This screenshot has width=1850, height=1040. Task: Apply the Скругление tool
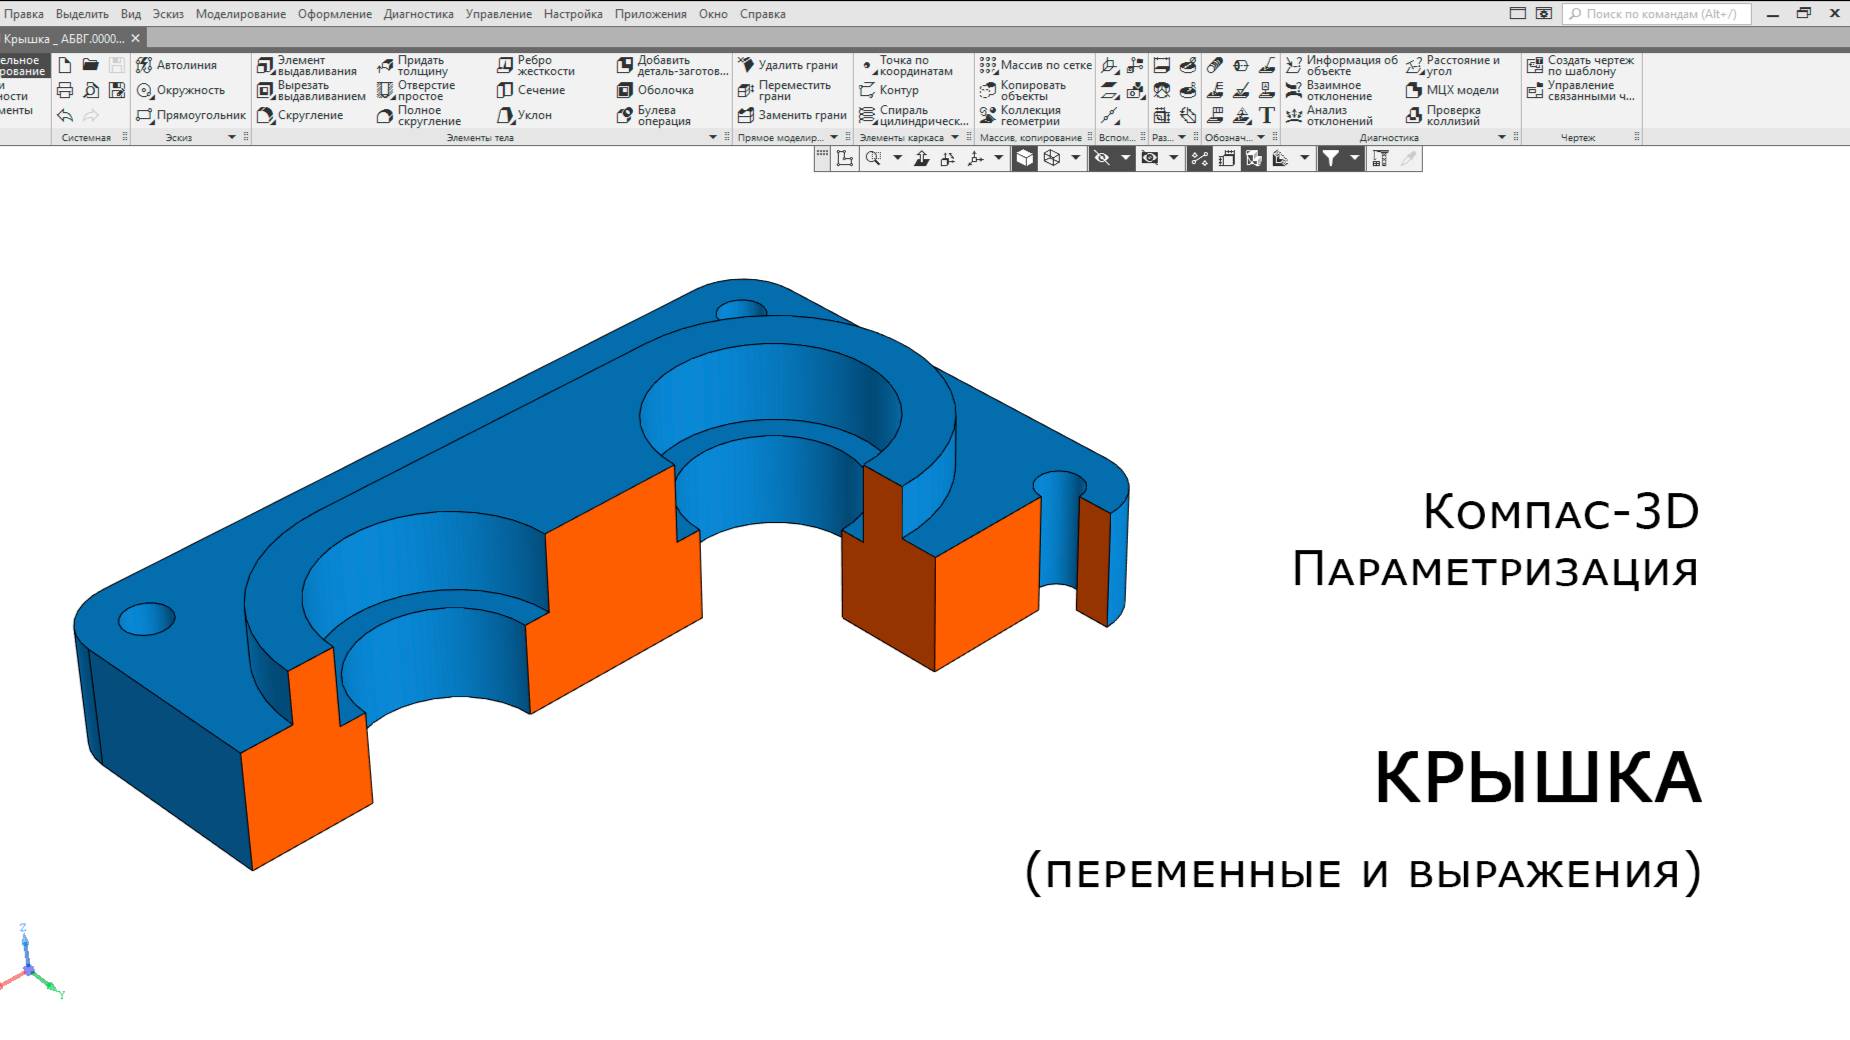click(303, 115)
